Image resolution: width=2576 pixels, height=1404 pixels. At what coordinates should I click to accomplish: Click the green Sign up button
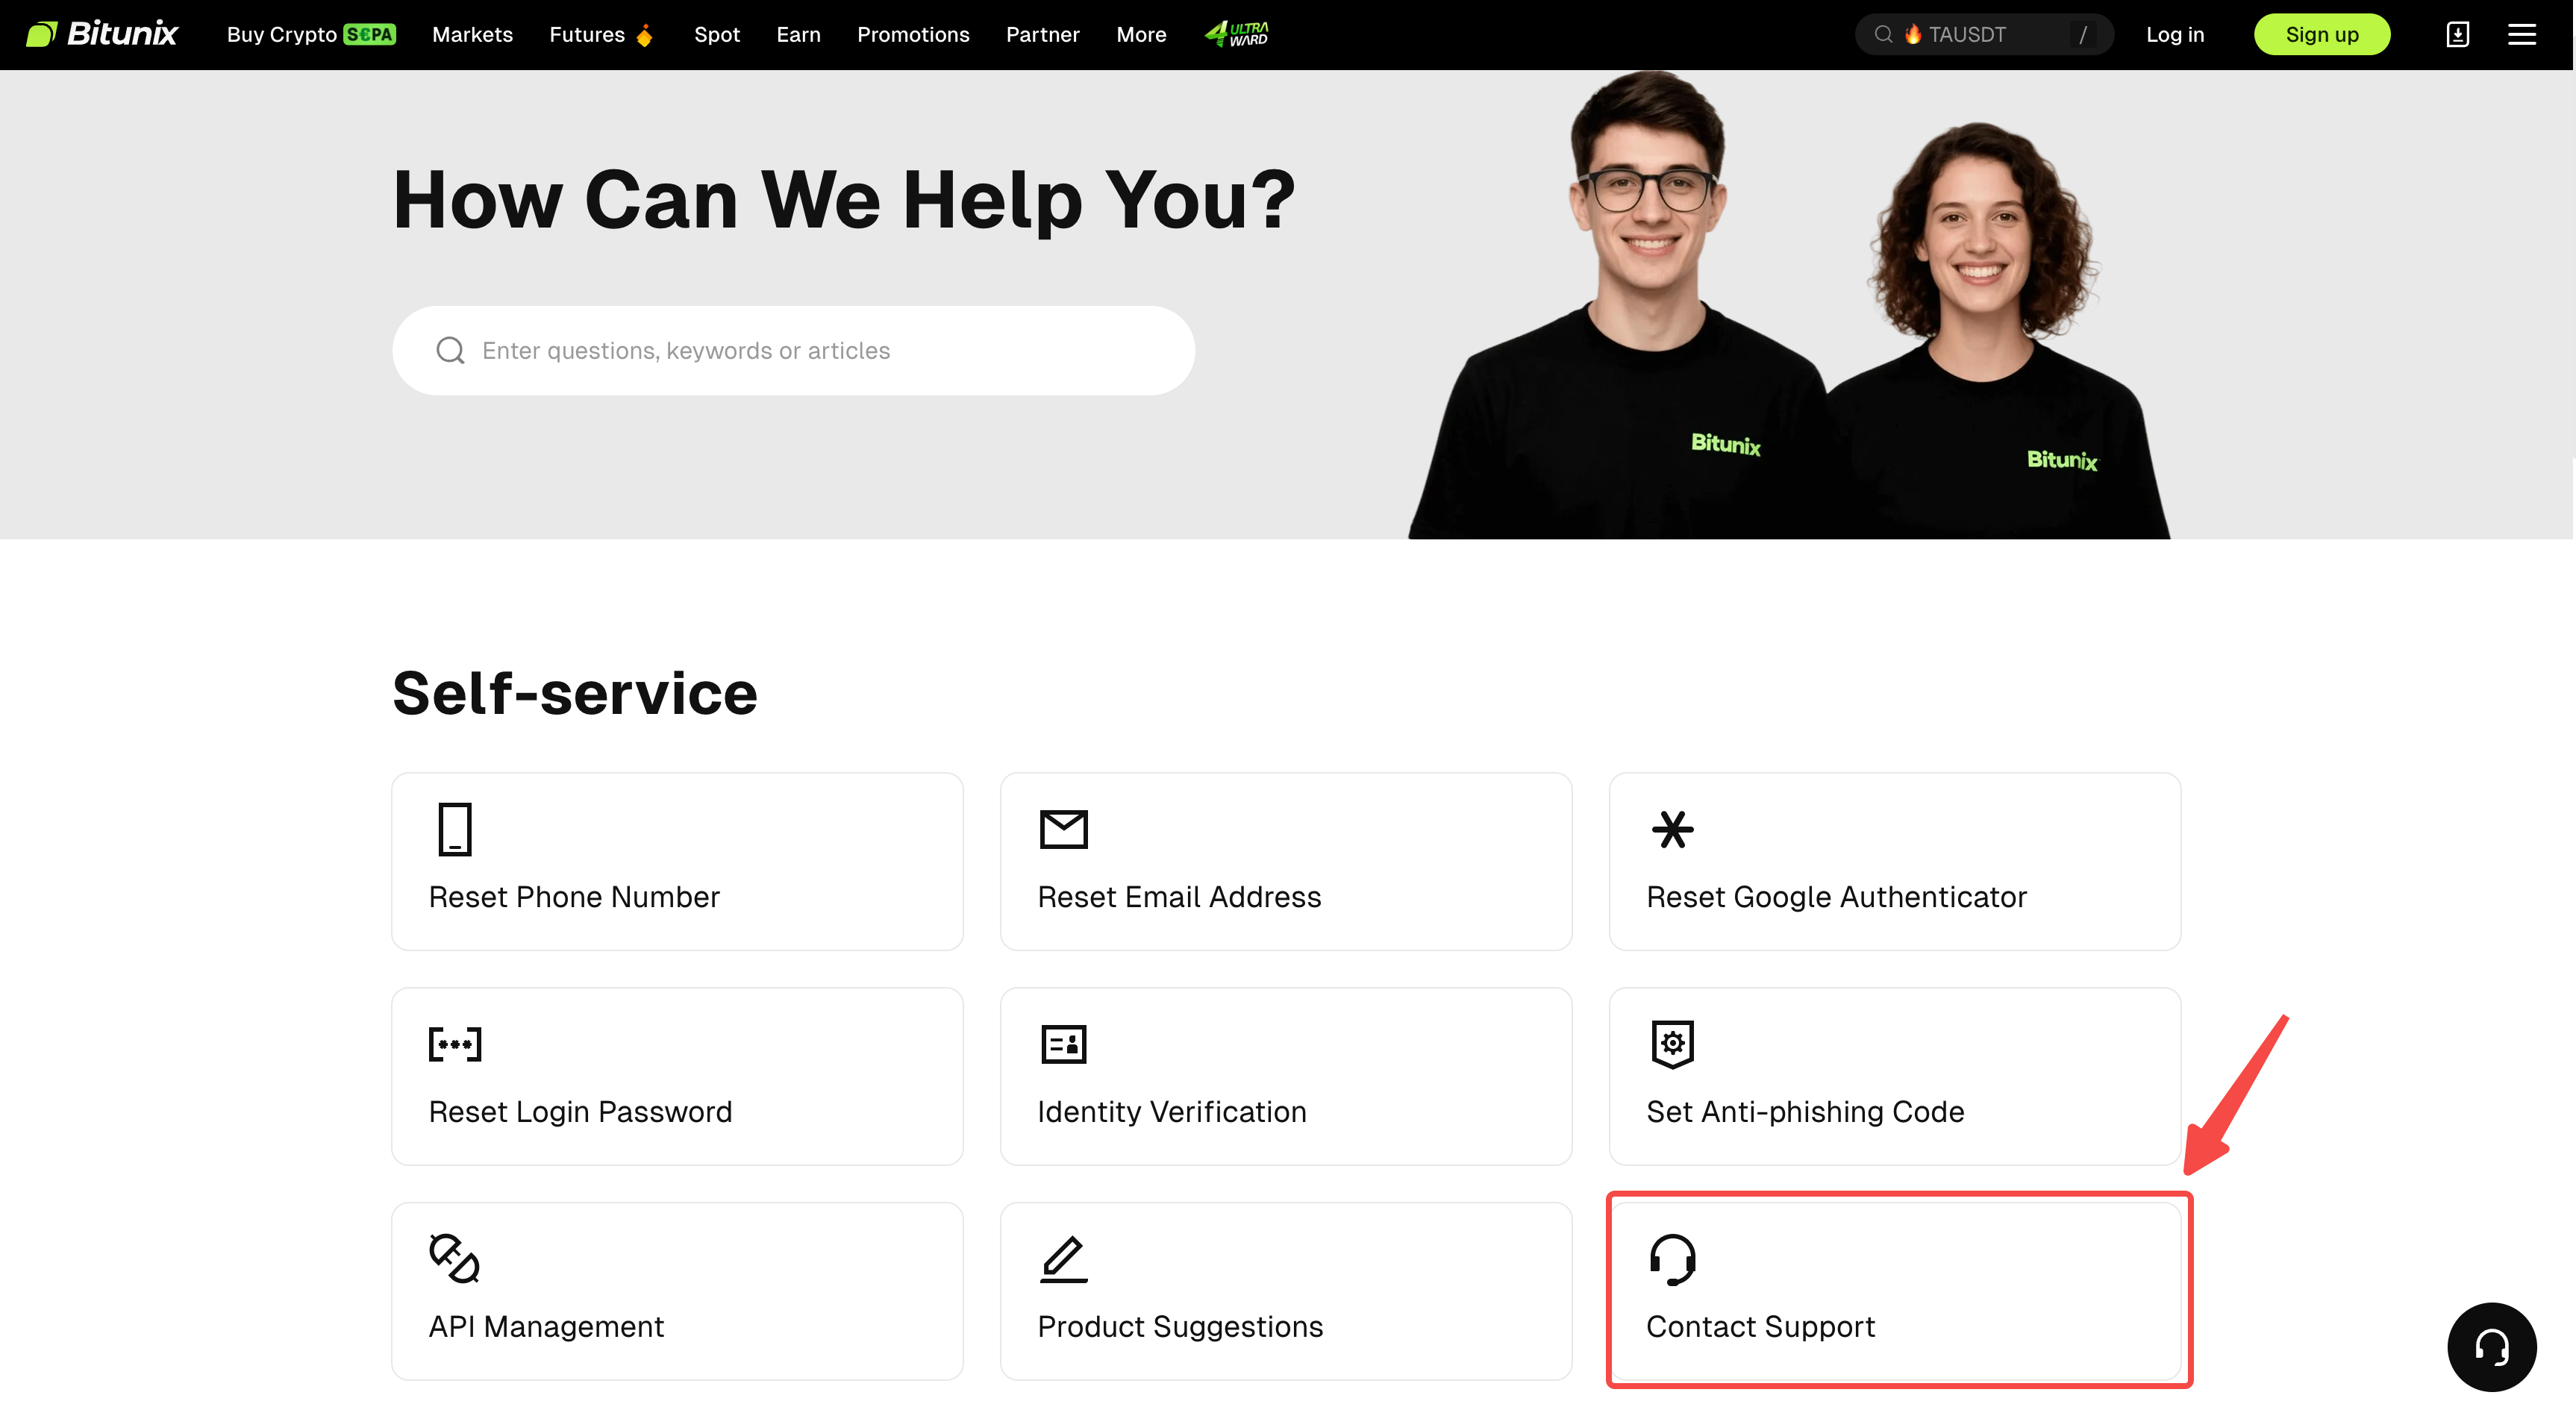point(2321,35)
